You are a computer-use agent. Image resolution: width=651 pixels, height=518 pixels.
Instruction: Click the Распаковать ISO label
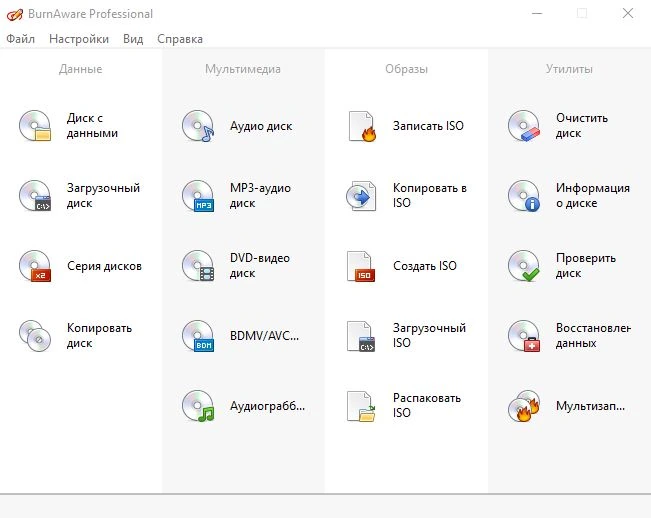(427, 405)
